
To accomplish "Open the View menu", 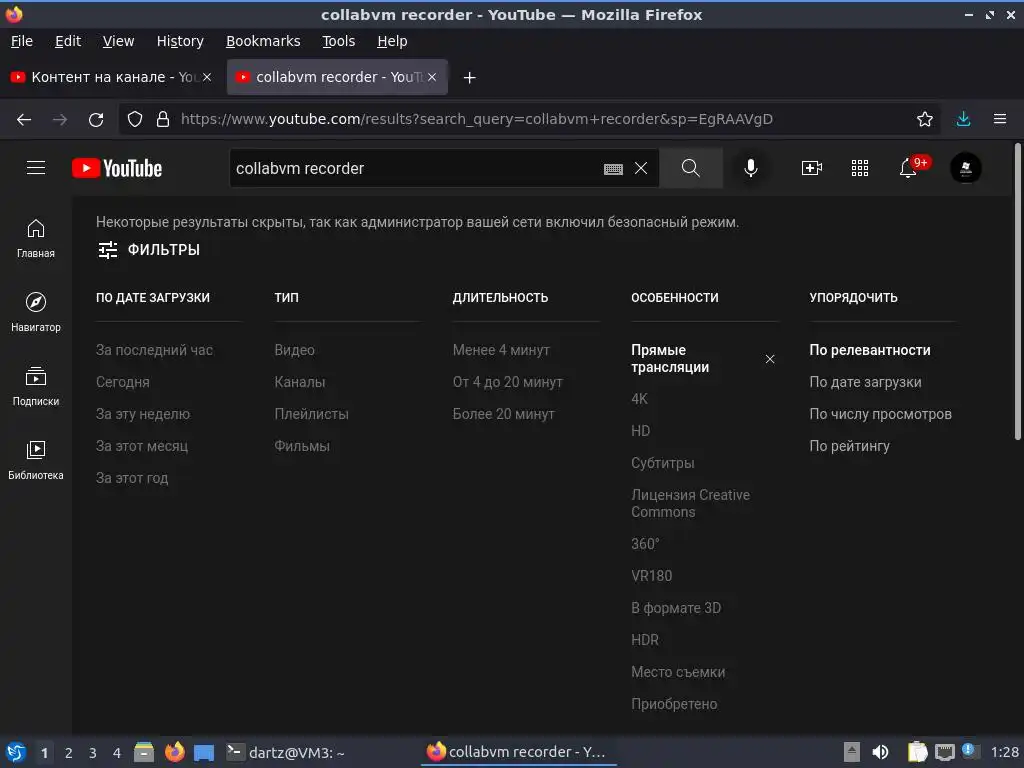I will (118, 41).
